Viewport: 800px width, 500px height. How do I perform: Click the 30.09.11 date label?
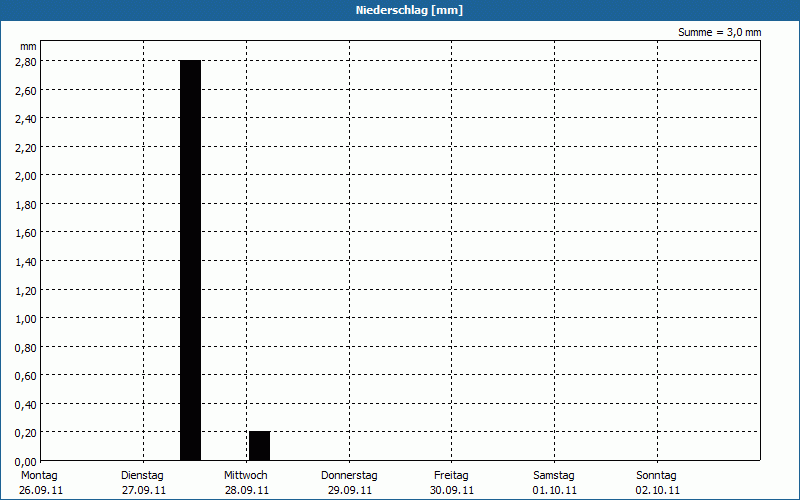[x=452, y=491]
